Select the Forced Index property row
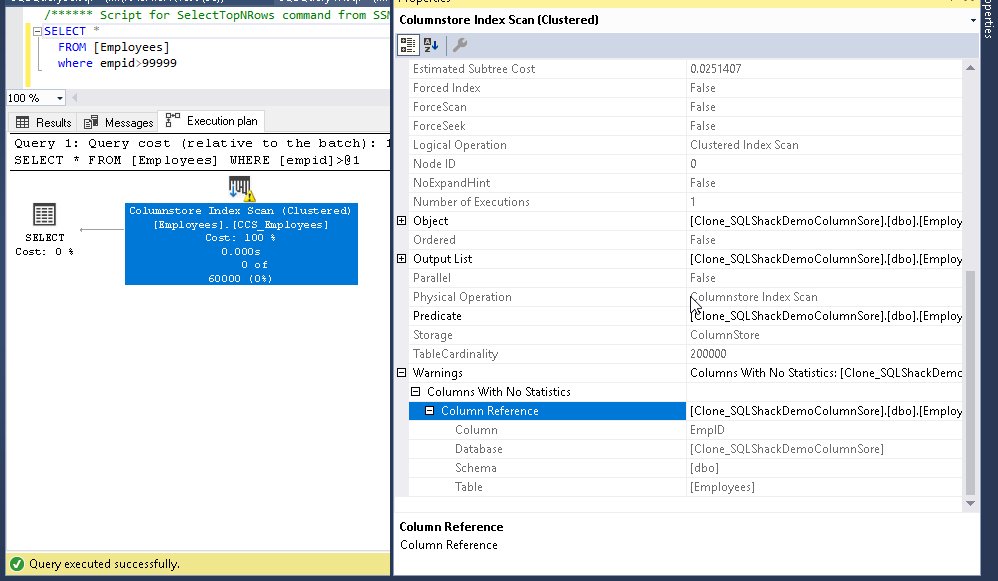 click(x=685, y=88)
